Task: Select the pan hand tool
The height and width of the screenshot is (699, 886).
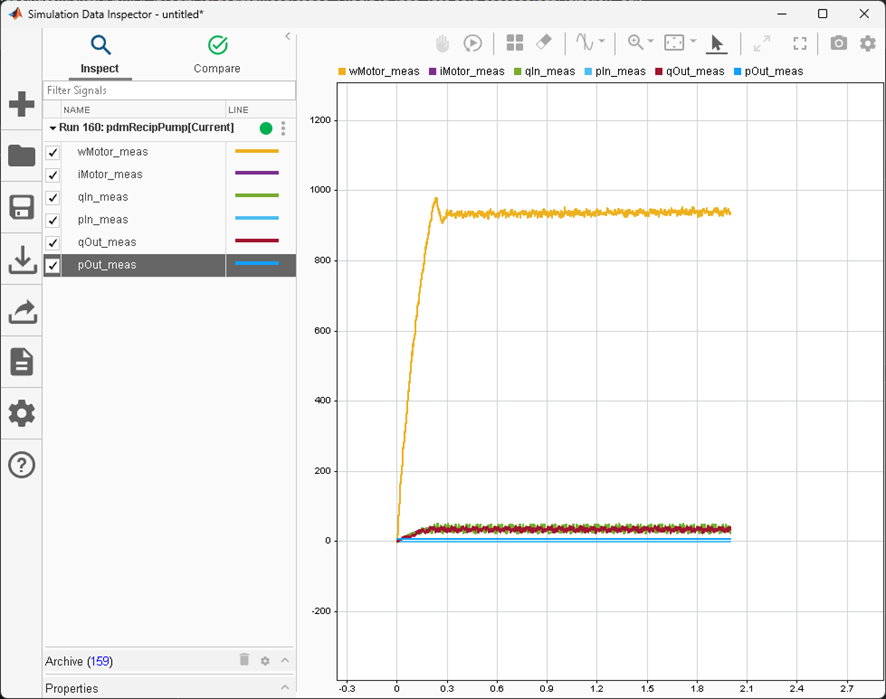Action: point(442,43)
